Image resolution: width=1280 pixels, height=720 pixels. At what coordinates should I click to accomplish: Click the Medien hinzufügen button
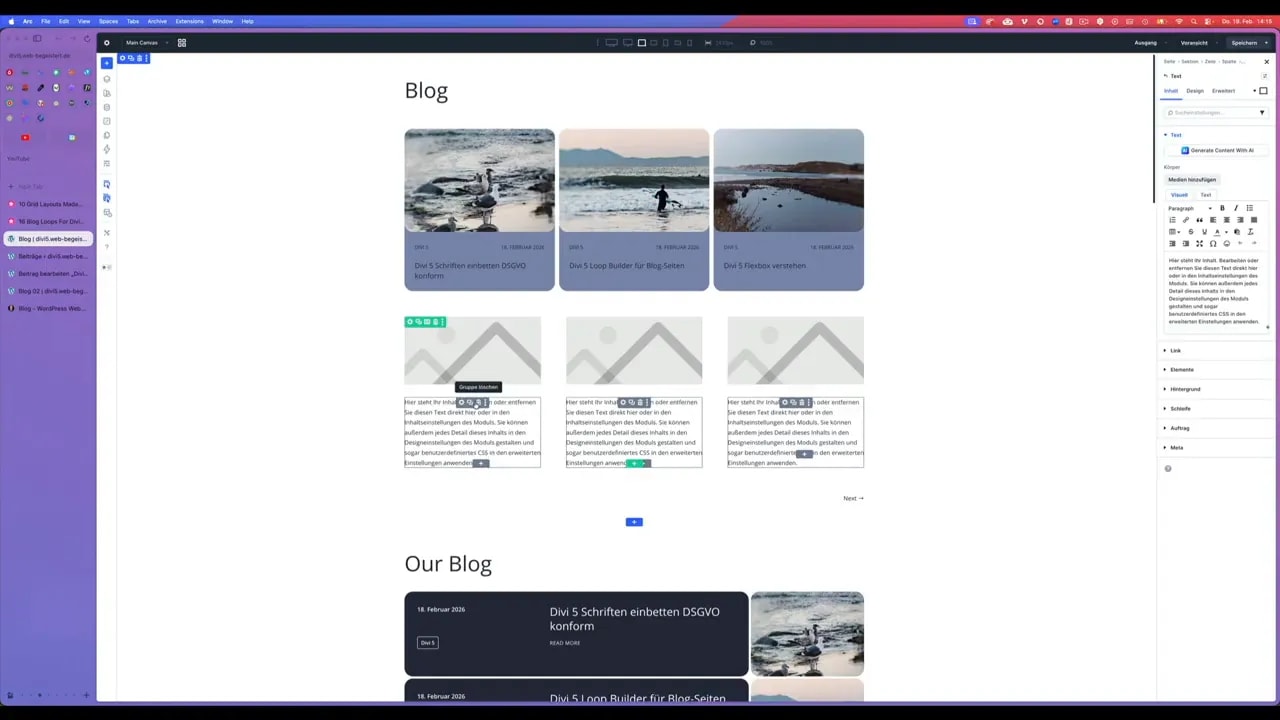click(x=1192, y=179)
